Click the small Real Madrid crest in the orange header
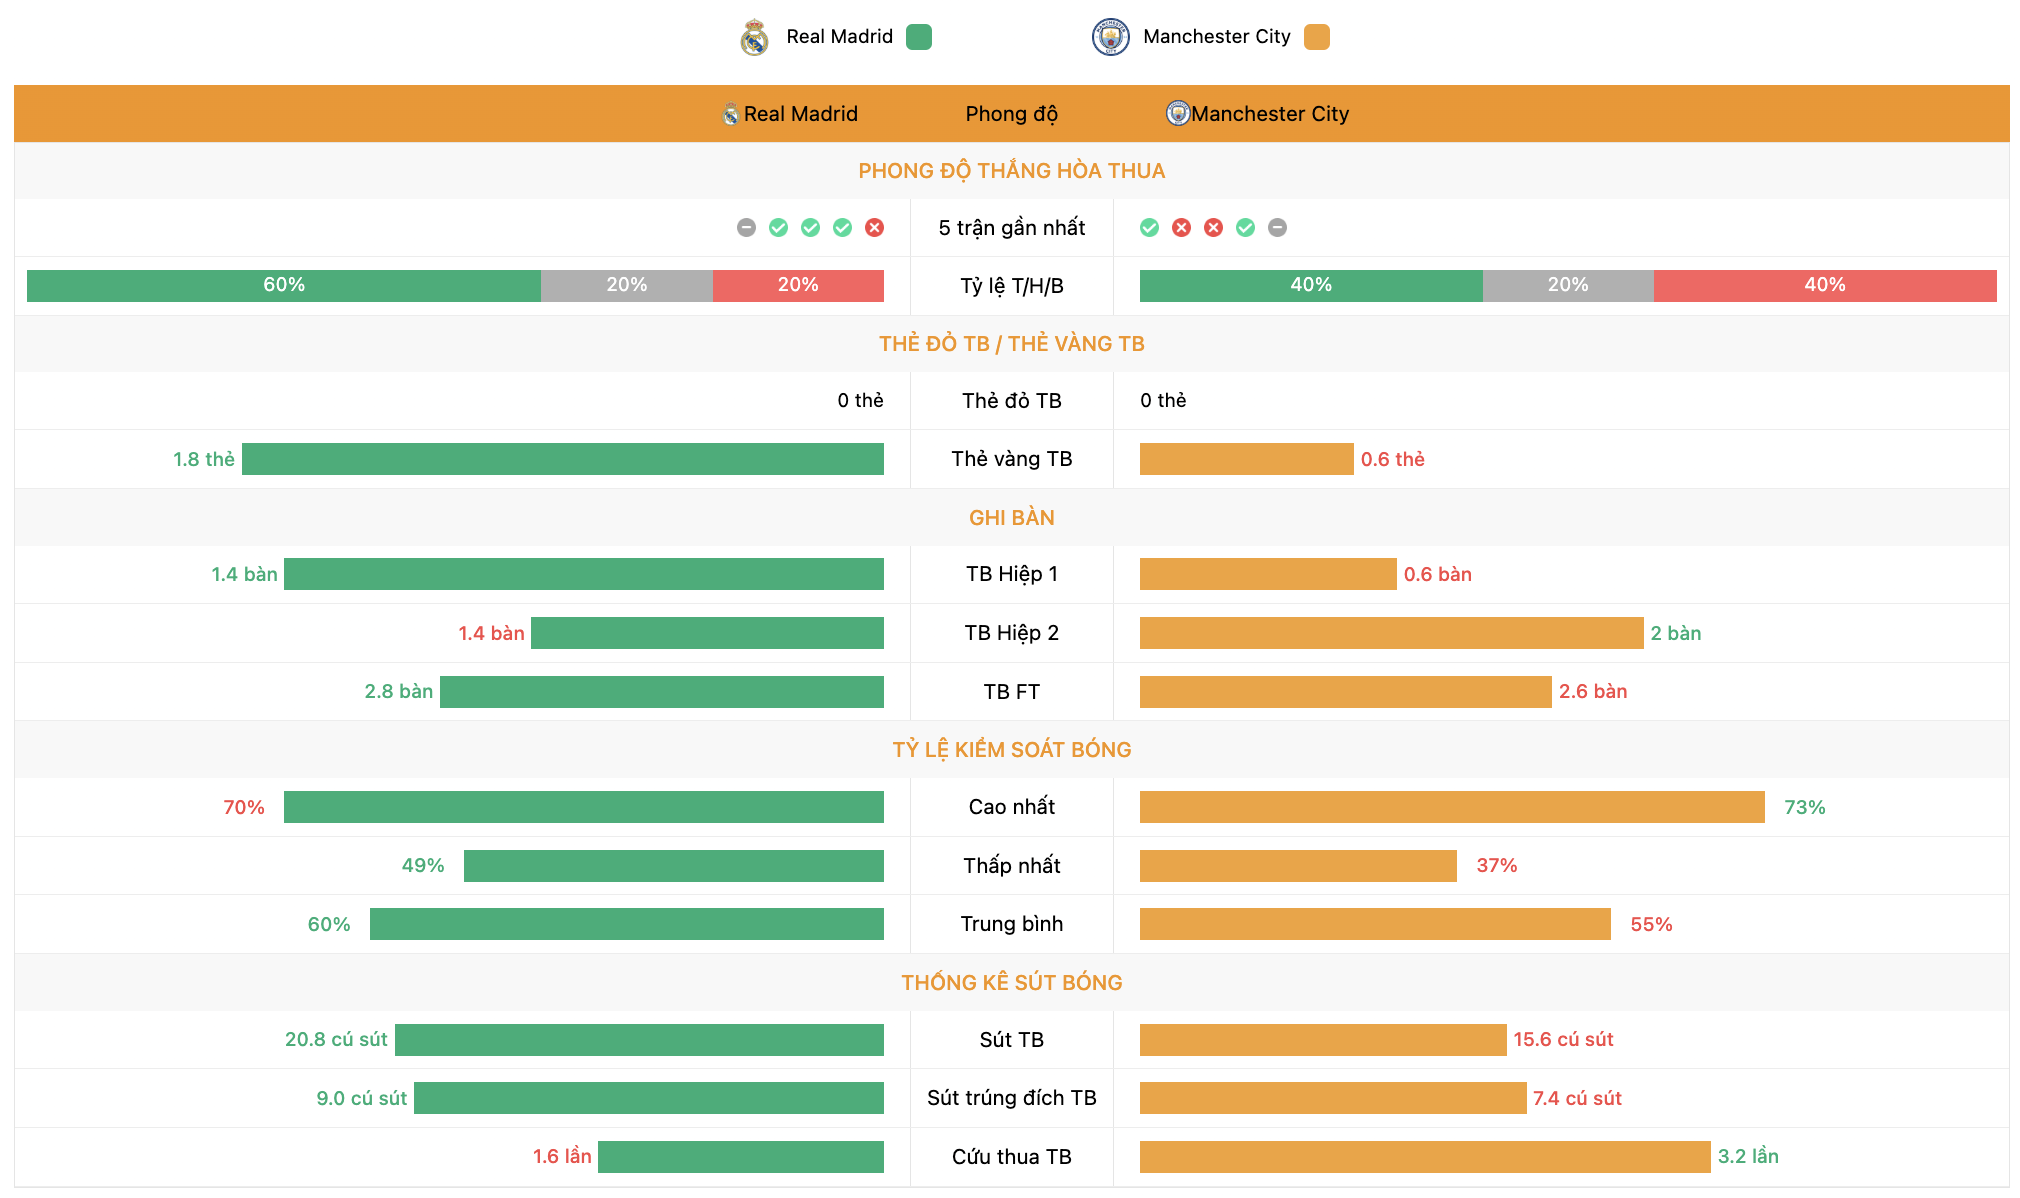The width and height of the screenshot is (2020, 1198). point(731,114)
